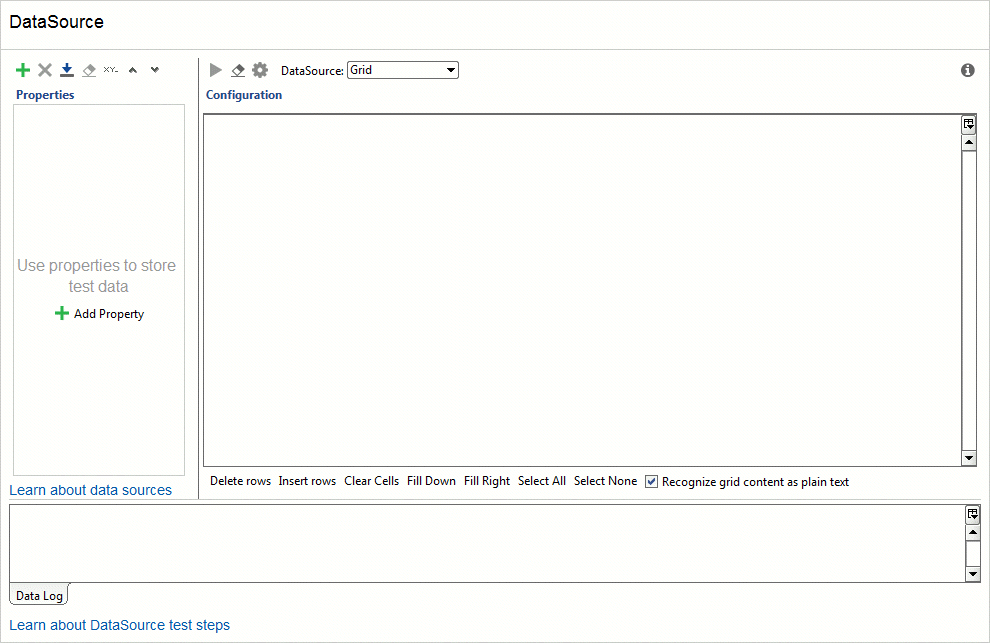The width and height of the screenshot is (990, 643).
Task: Click the grid's vertical scrollbar down arrow
Action: pyautogui.click(x=968, y=458)
